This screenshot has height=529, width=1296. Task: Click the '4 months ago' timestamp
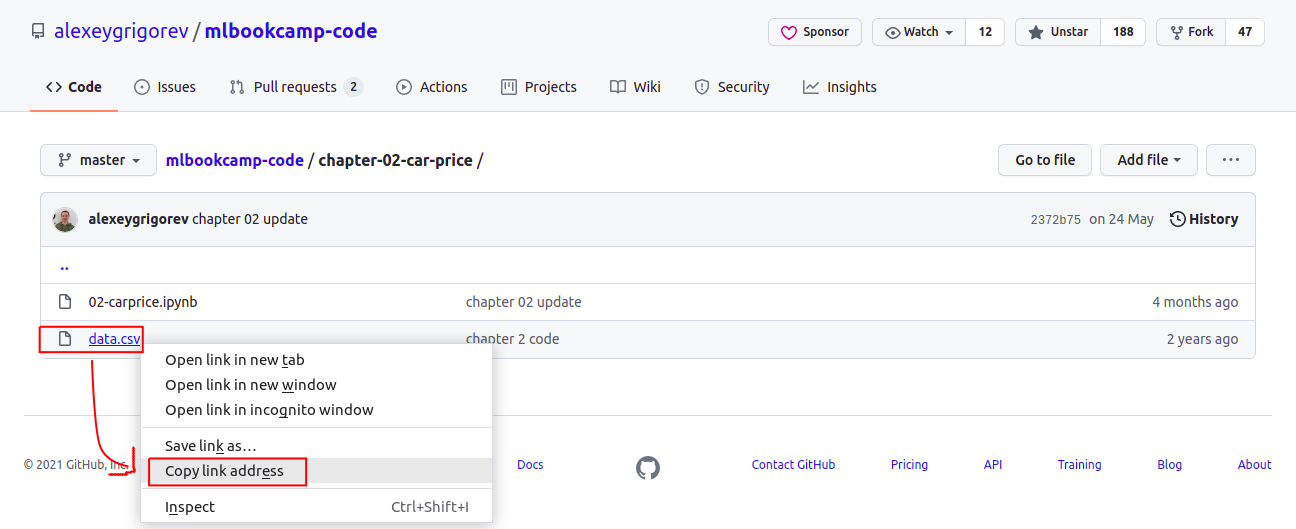1195,302
